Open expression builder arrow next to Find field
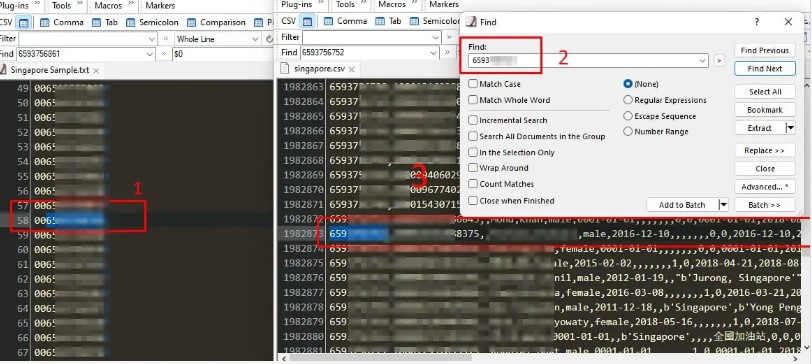The image size is (812, 364). pos(718,61)
